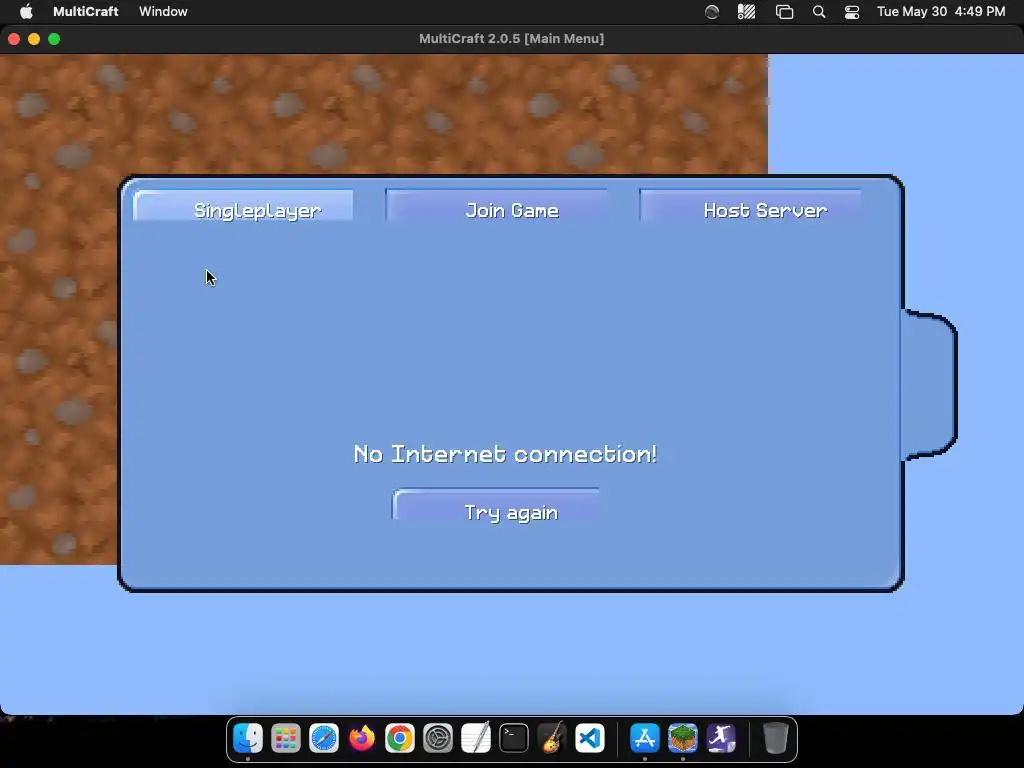Click the Try again button
Viewport: 1024px width, 768px height.
496,507
